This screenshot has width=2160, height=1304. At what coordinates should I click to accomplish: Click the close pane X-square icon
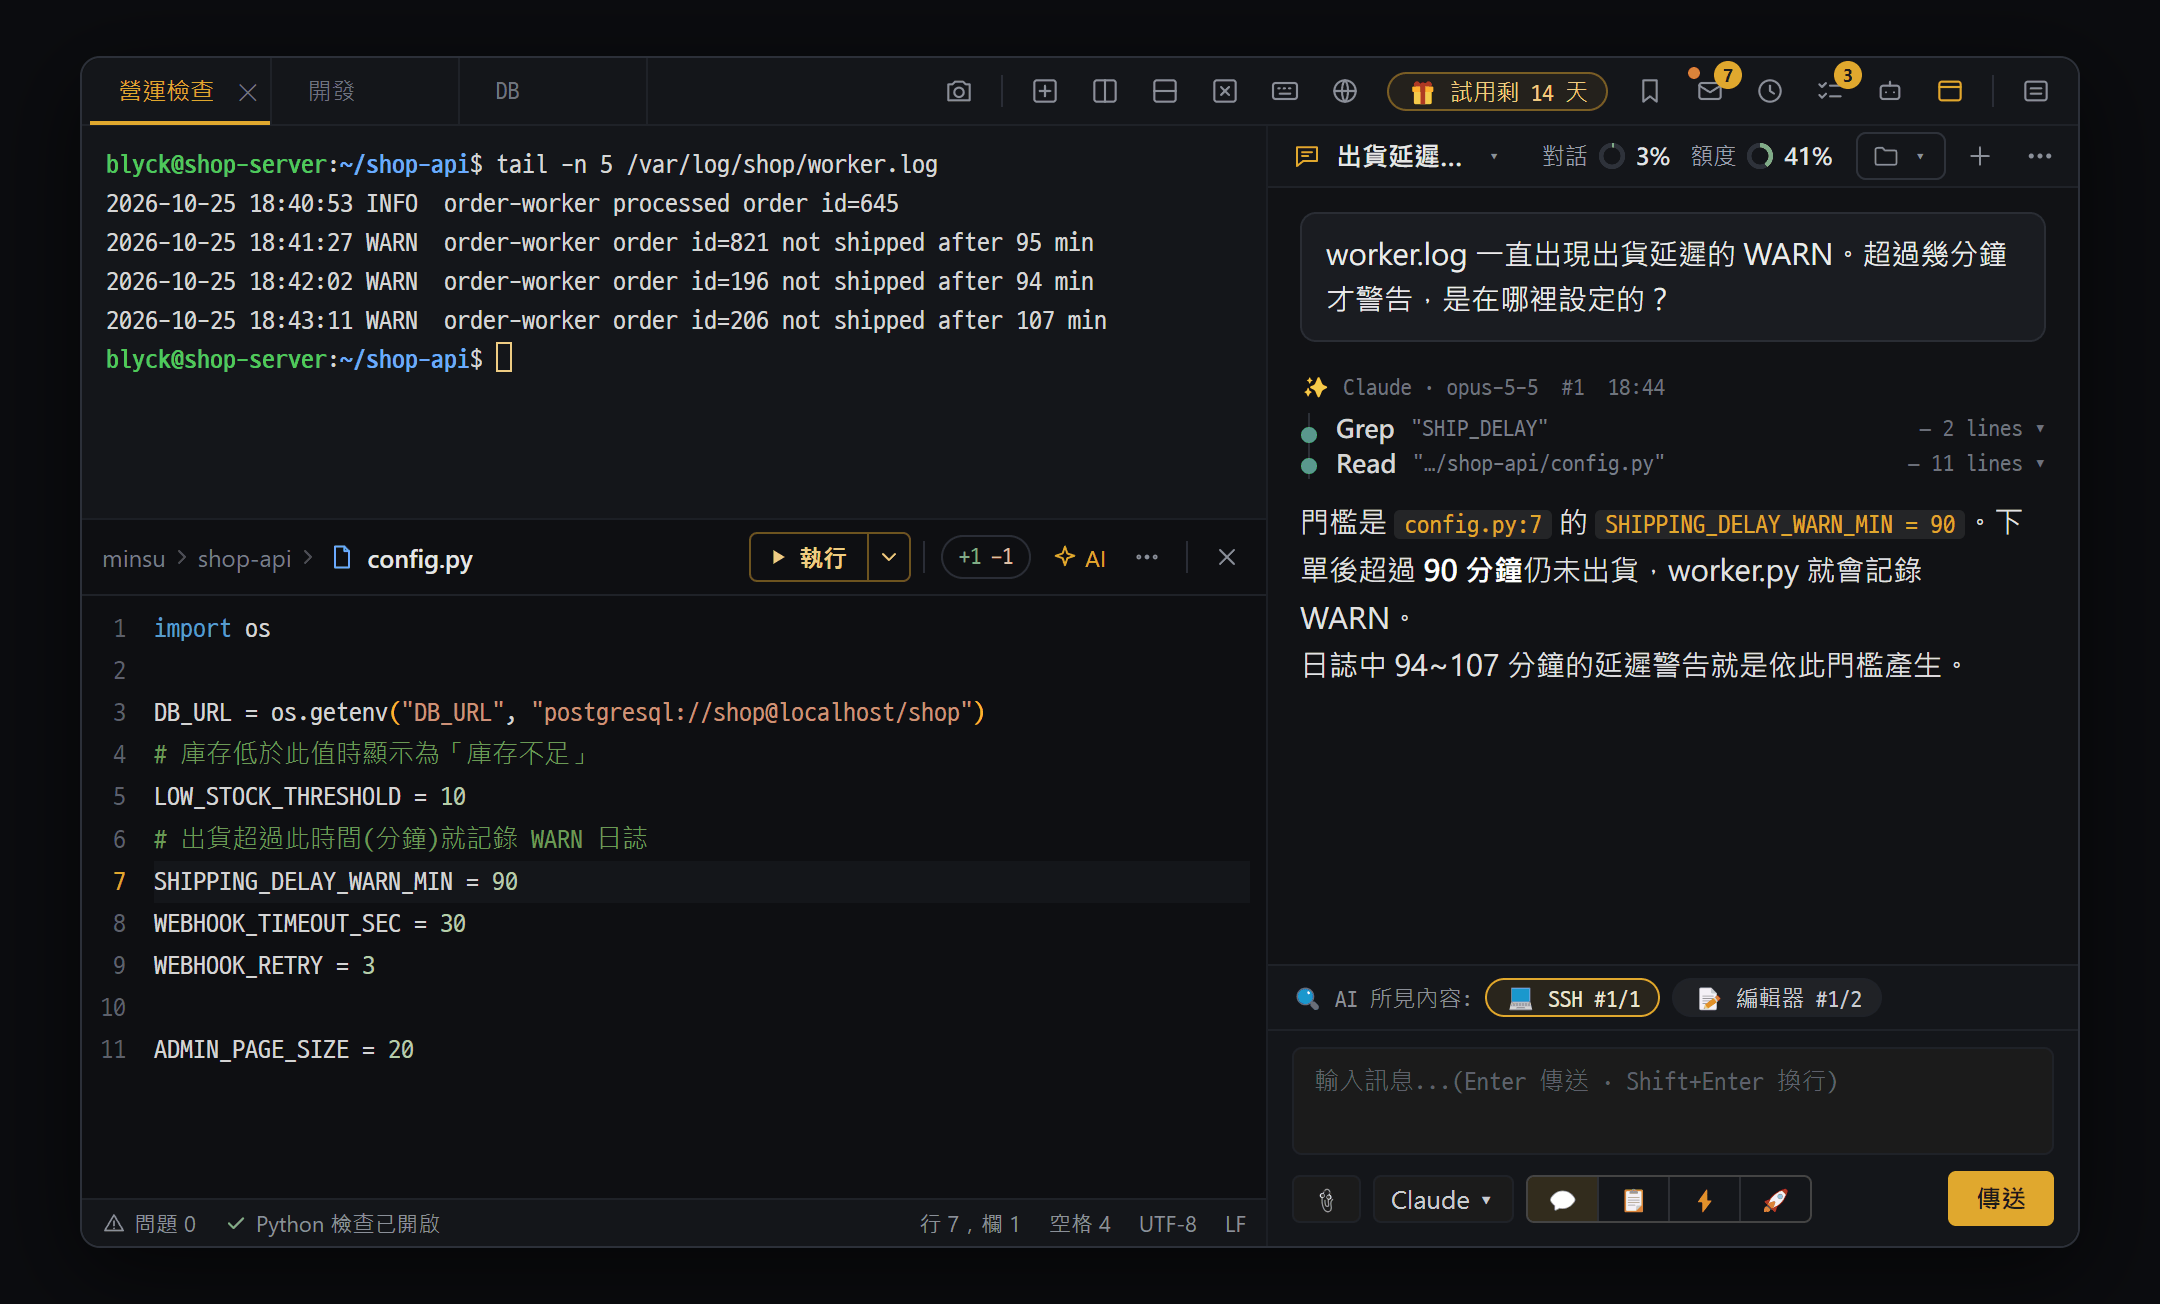pos(1224,92)
